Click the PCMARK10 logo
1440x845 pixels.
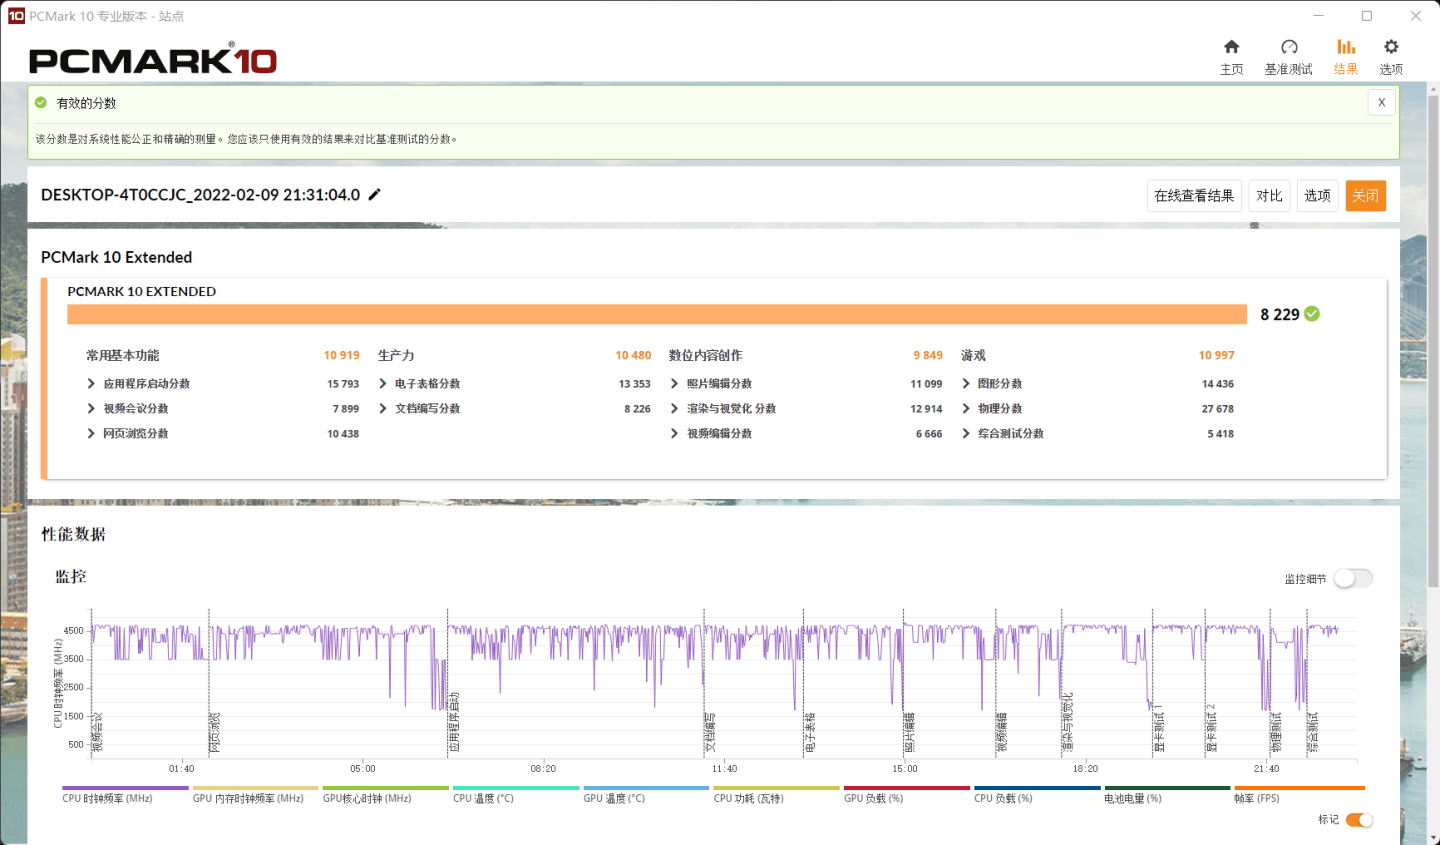[153, 60]
